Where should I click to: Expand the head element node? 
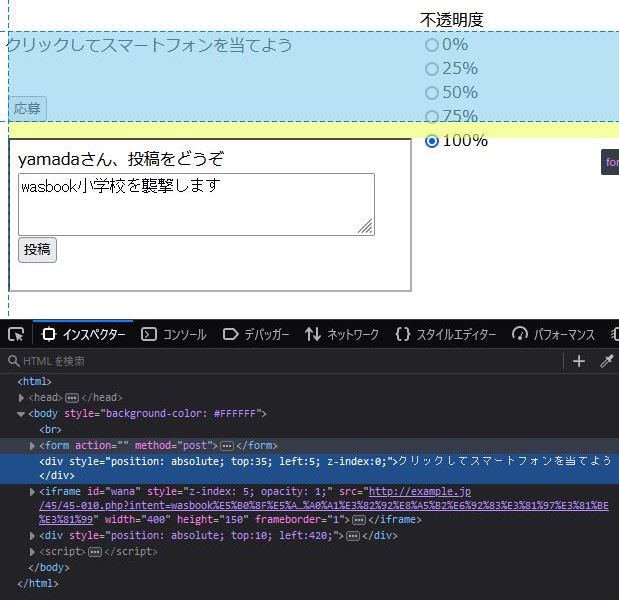click(21, 398)
